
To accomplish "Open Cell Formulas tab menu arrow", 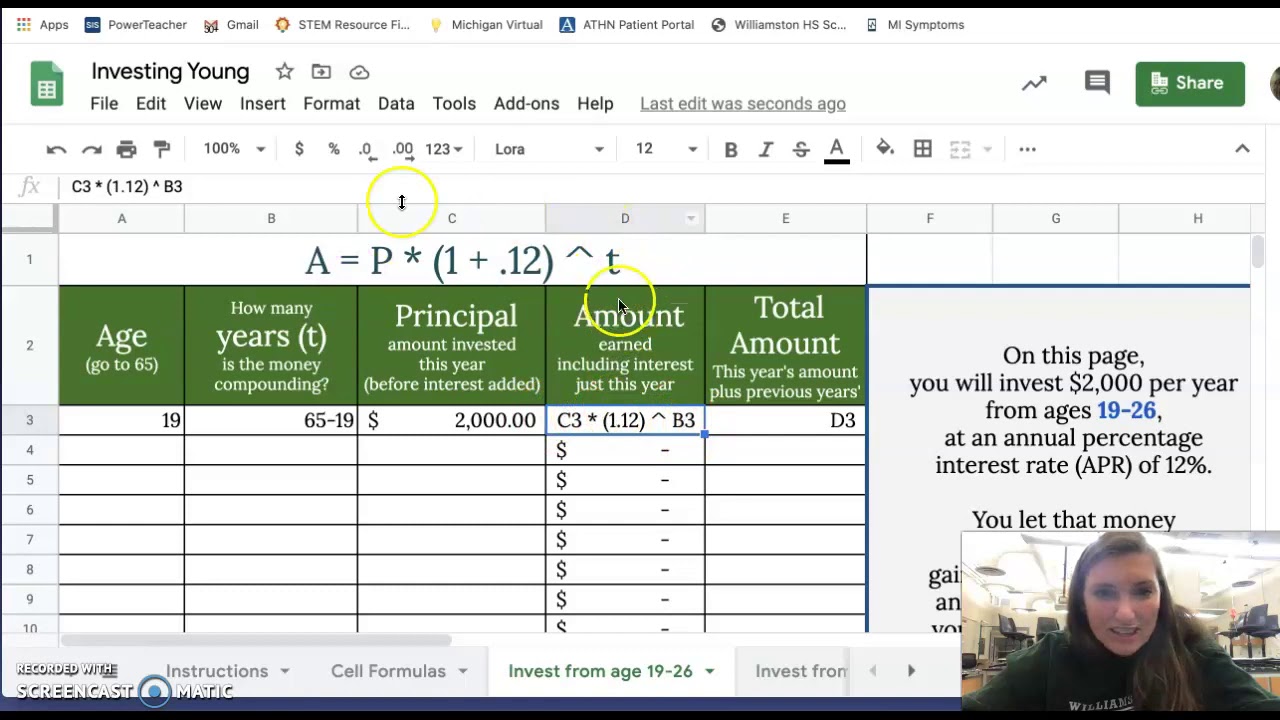I will pyautogui.click(x=463, y=671).
